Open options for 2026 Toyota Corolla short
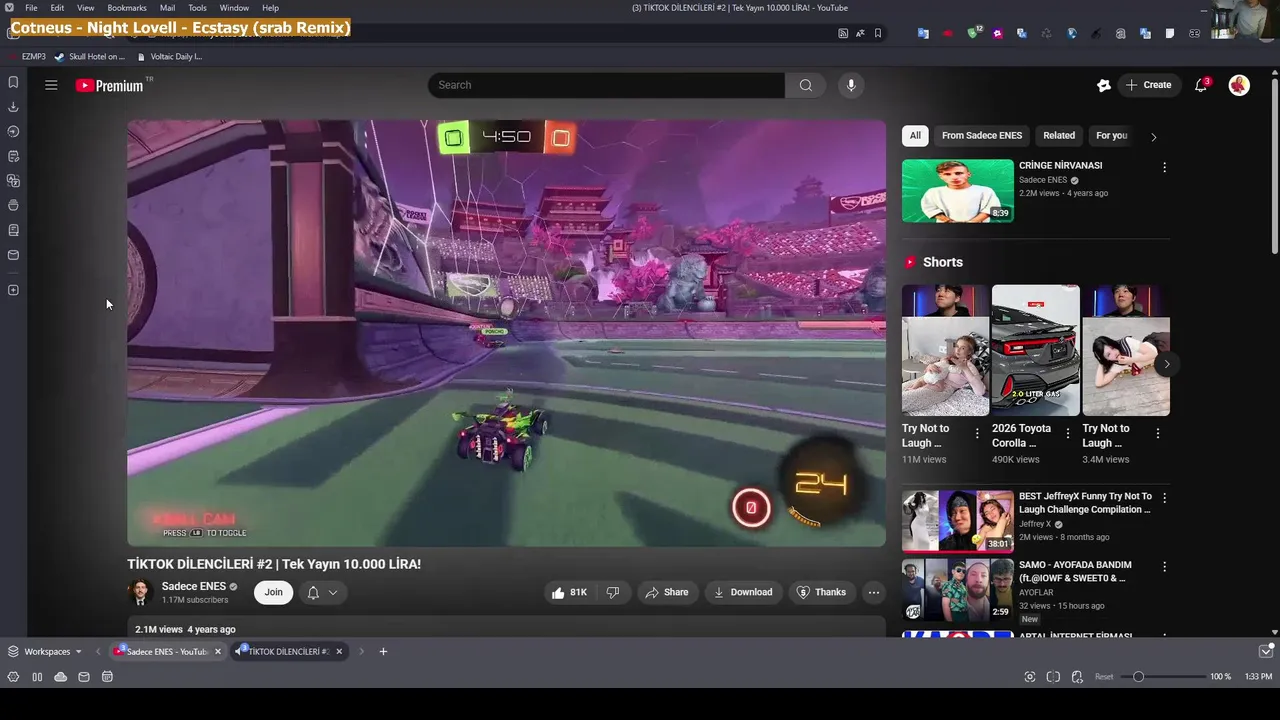 pyautogui.click(x=1068, y=433)
